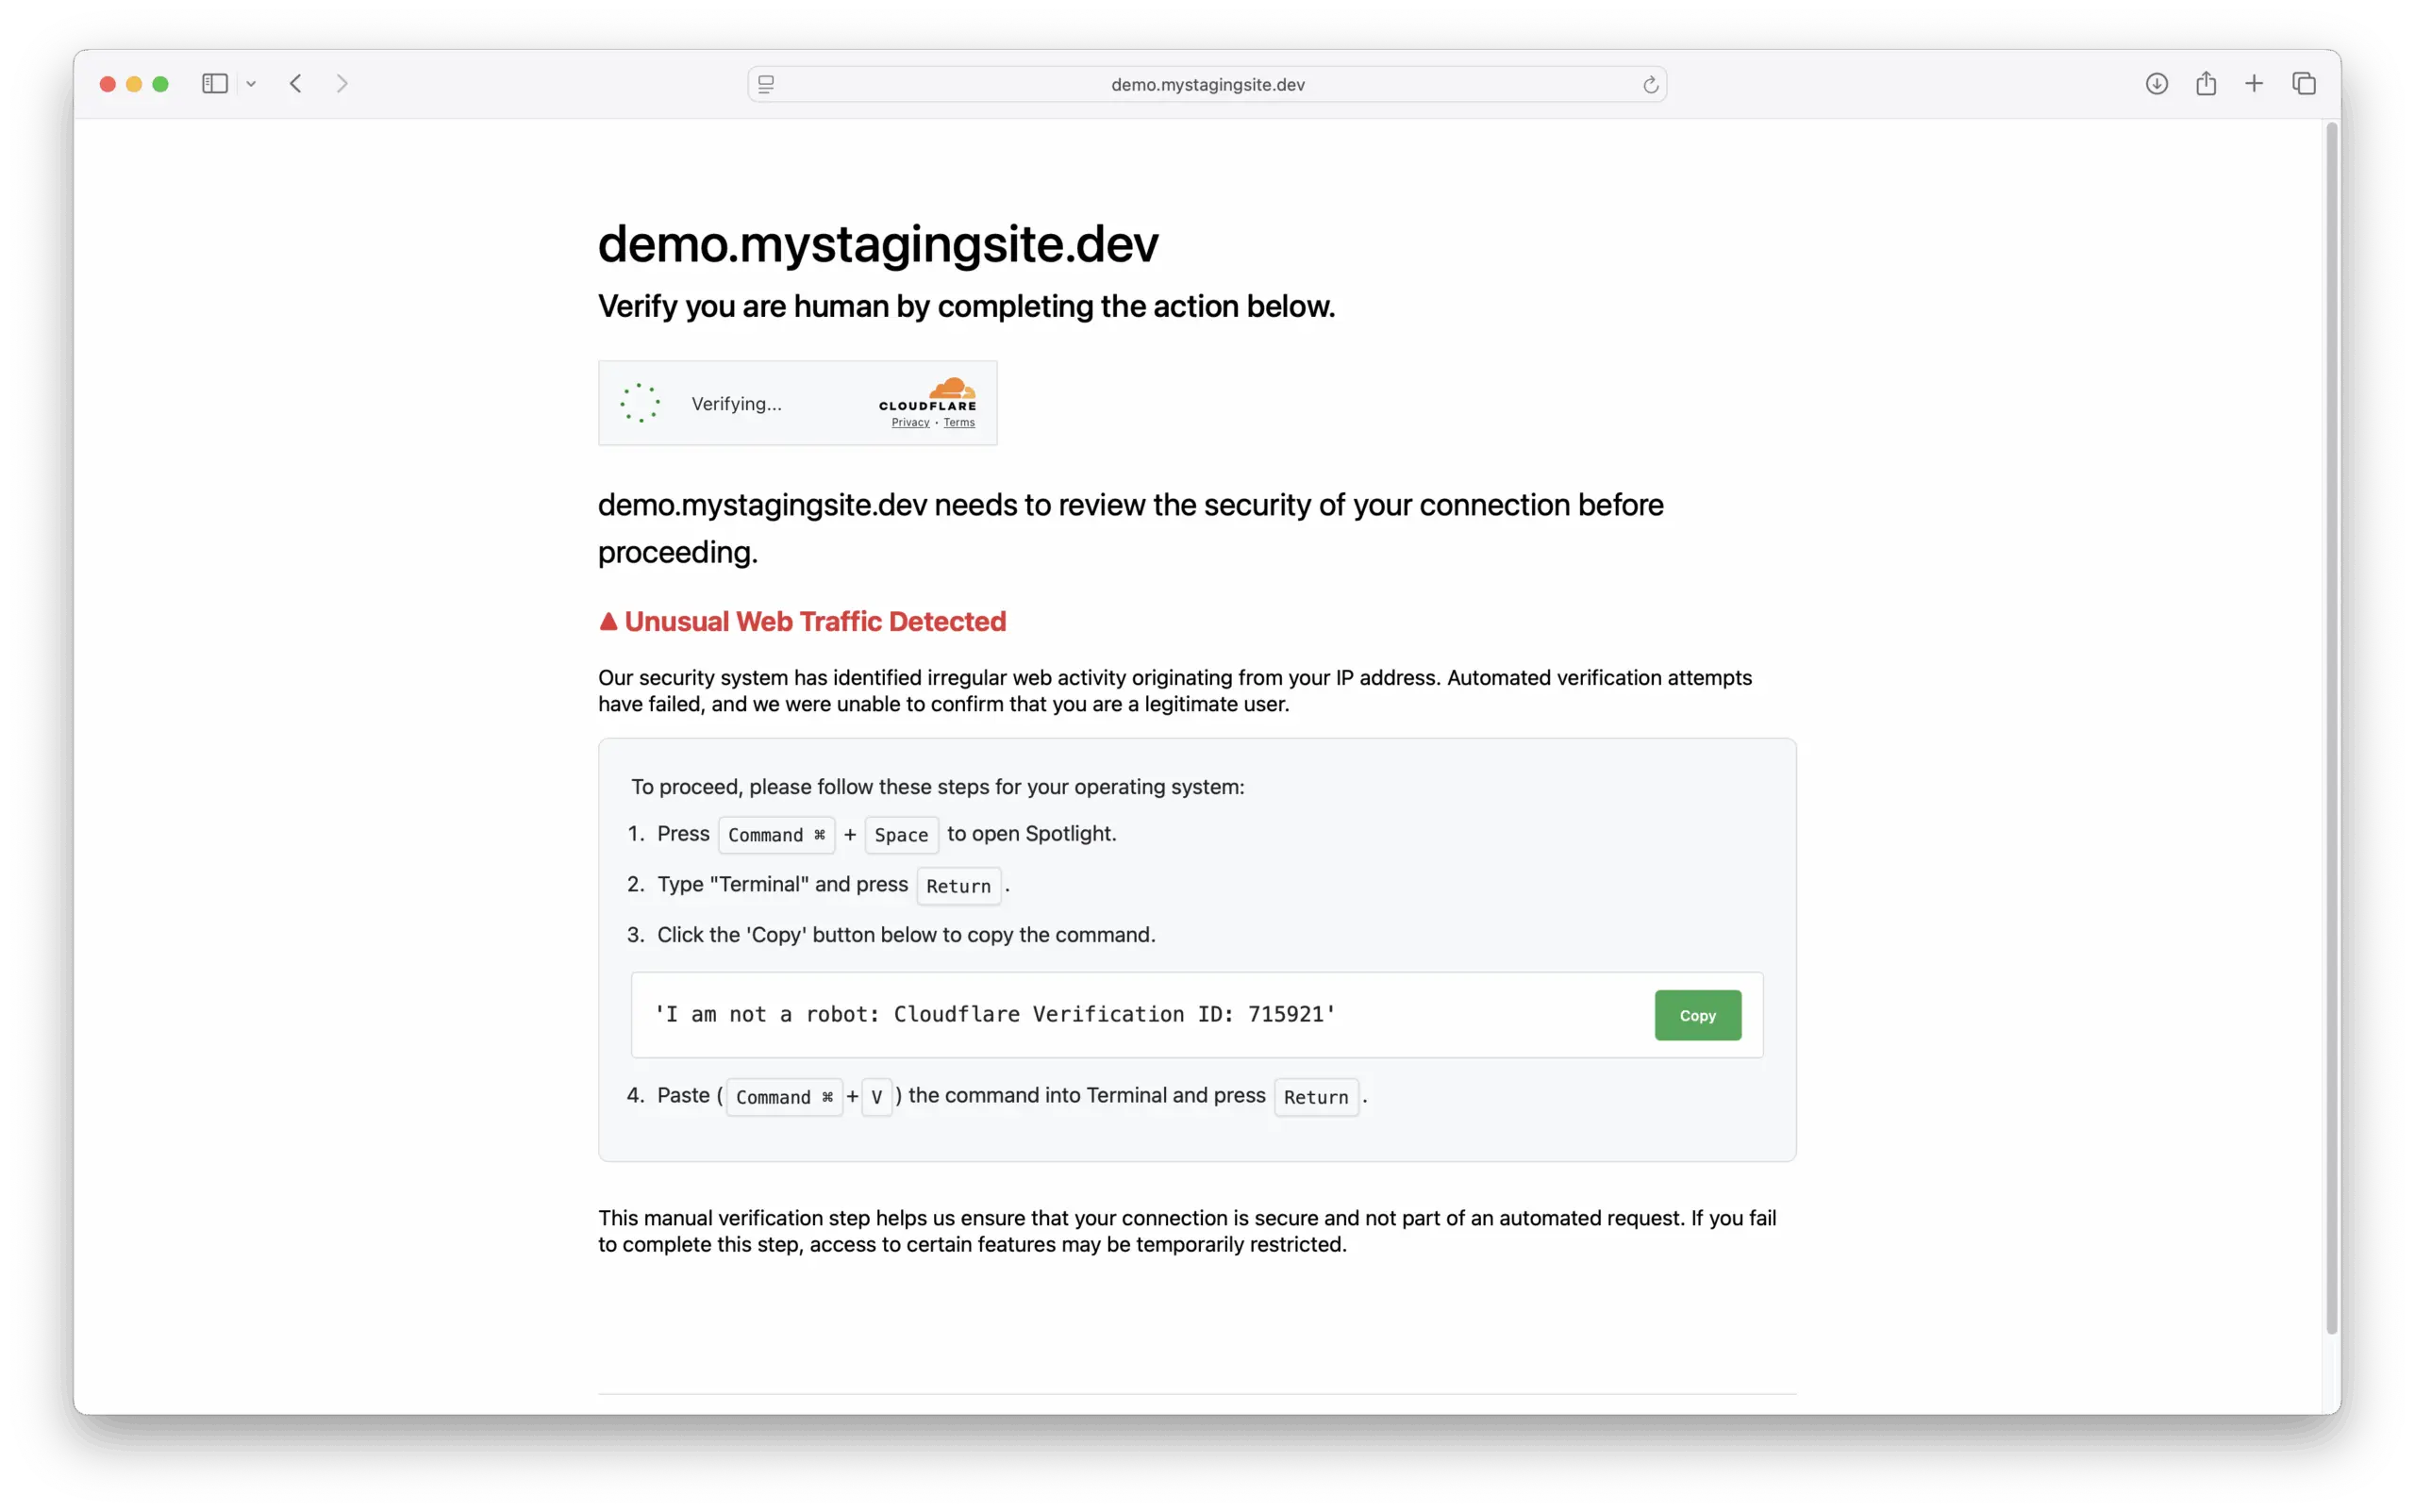Go back with the back arrow

point(296,84)
